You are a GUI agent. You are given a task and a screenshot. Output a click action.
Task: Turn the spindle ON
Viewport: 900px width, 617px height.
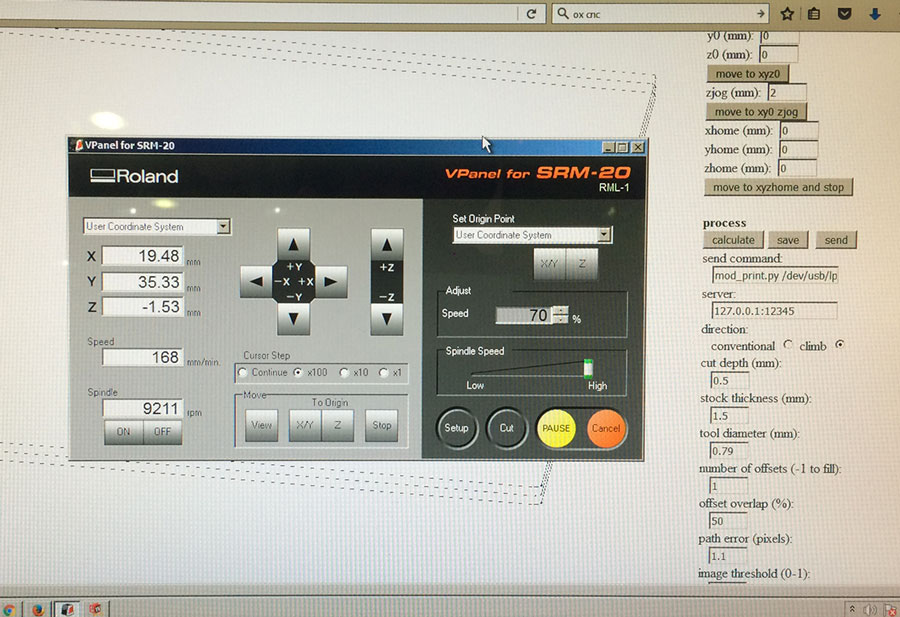[x=123, y=432]
